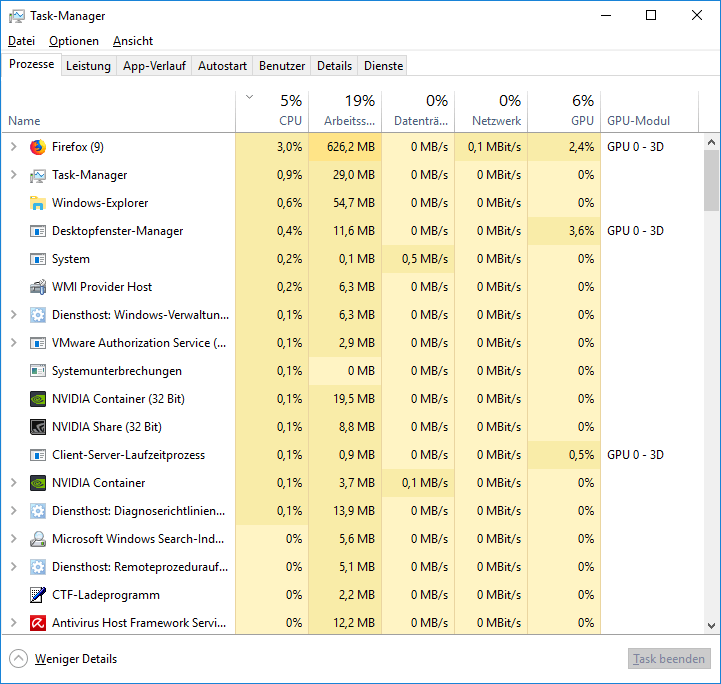Sort by the Arbeitsspeicher column header
Screen dimensions: 721x684
click(x=345, y=111)
